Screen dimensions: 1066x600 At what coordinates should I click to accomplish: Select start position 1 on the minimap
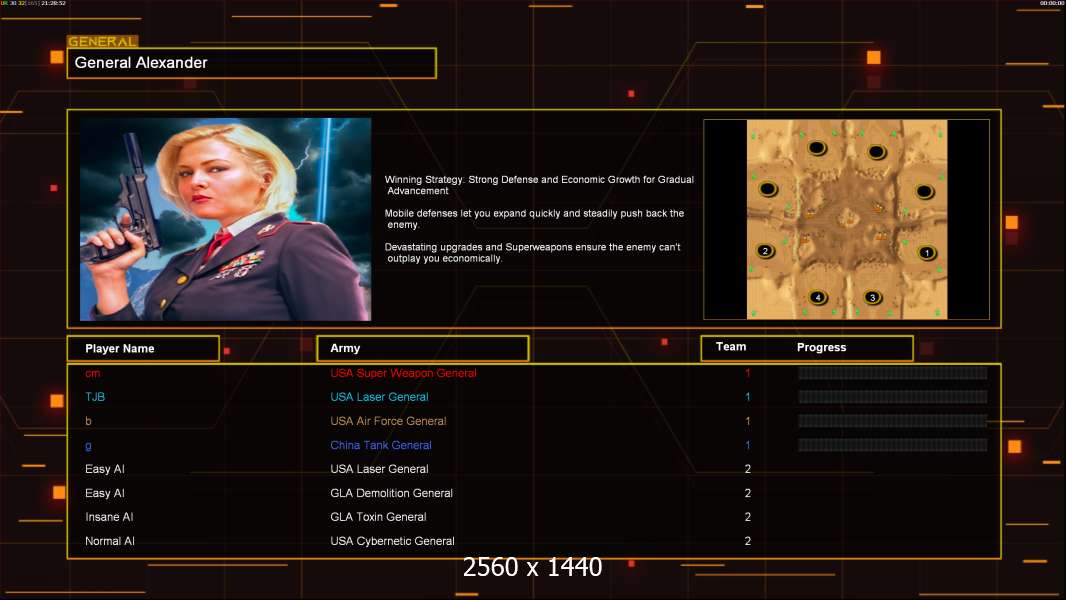tap(926, 253)
